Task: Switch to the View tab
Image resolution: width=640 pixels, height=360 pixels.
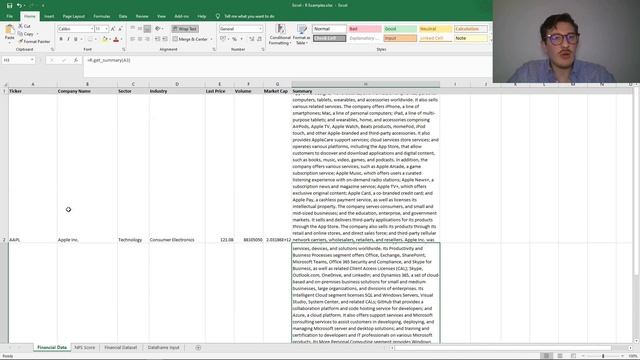Action: pos(161,16)
